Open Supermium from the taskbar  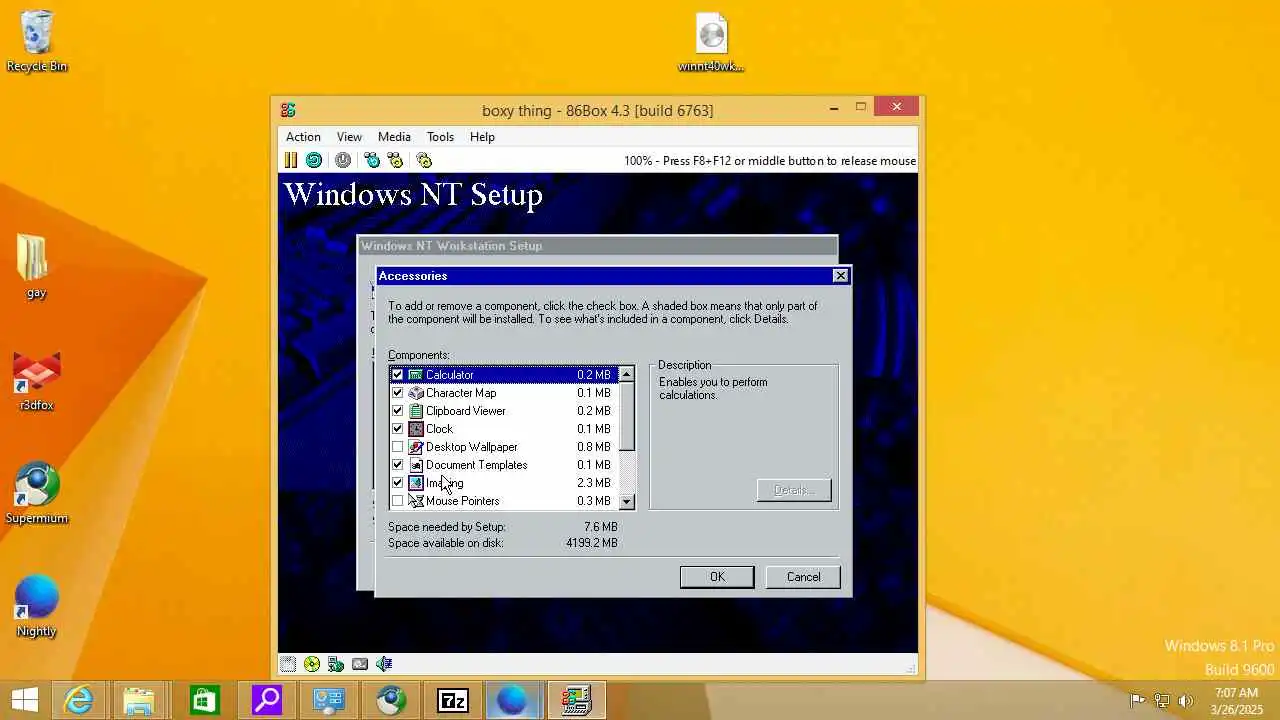tap(391, 701)
